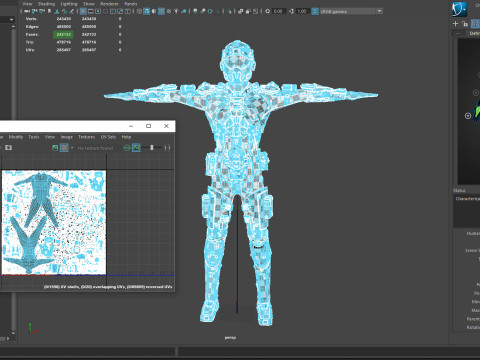The height and width of the screenshot is (360, 480).
Task: Click the X-ray joints icon
Action: point(255,11)
